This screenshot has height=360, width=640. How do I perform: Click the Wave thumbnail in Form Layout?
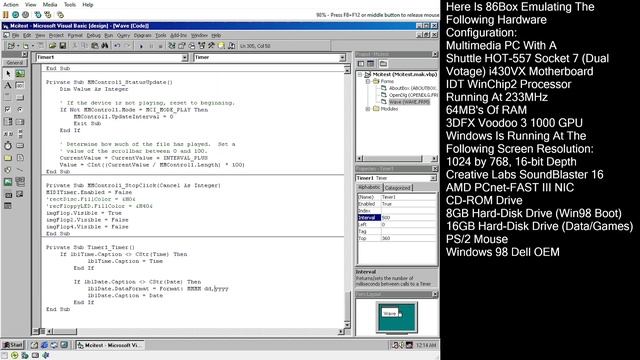click(x=391, y=313)
